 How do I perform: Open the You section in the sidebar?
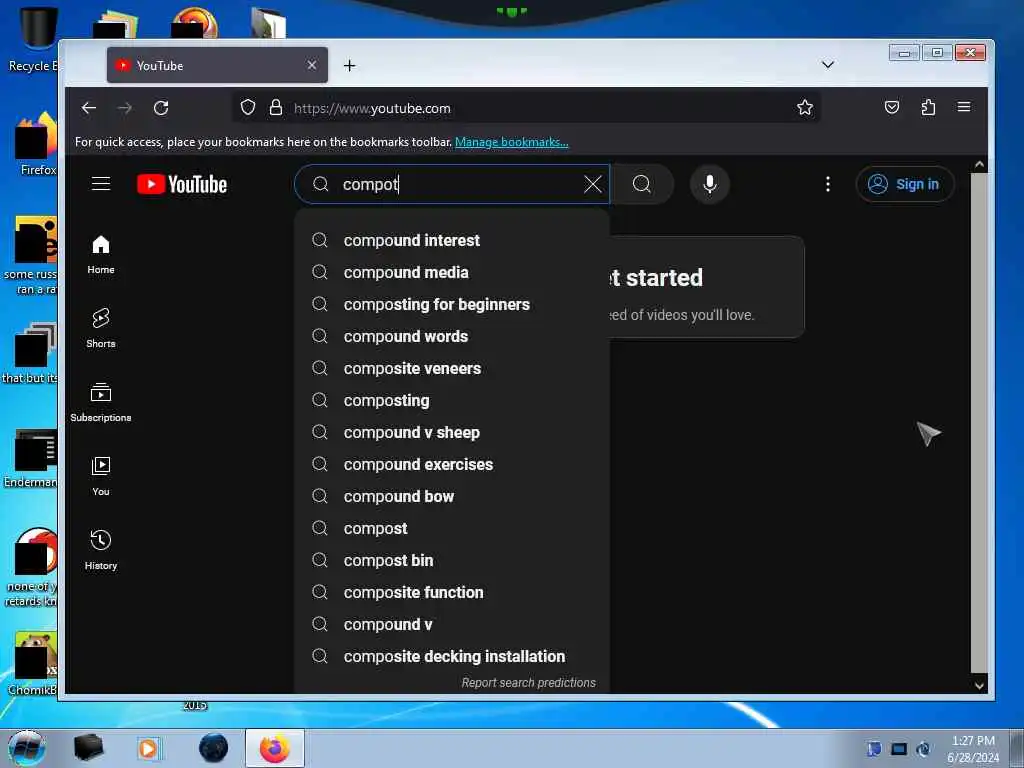(x=101, y=477)
